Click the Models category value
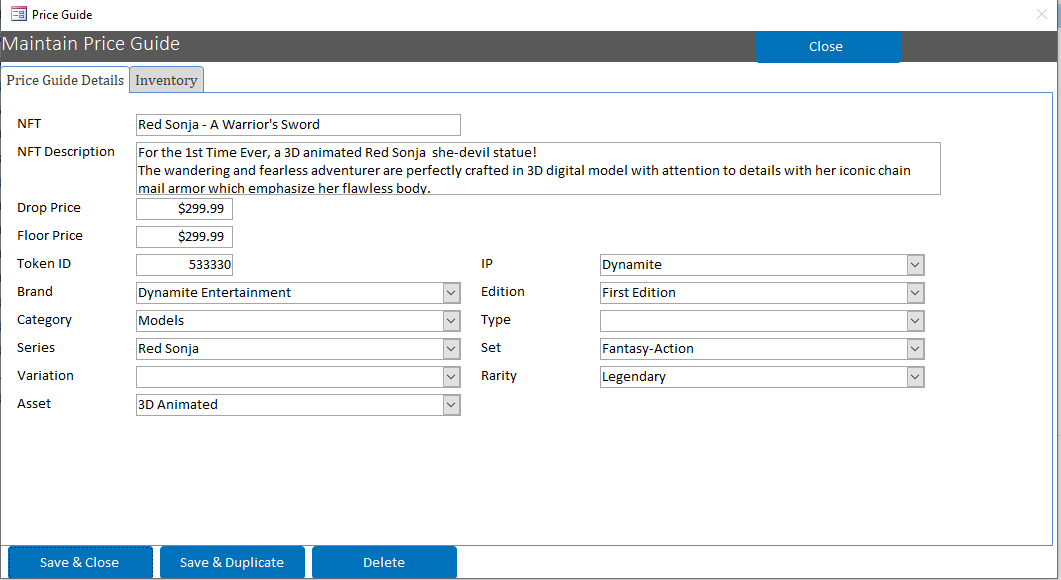Screen dimensions: 1061x580 pos(161,321)
